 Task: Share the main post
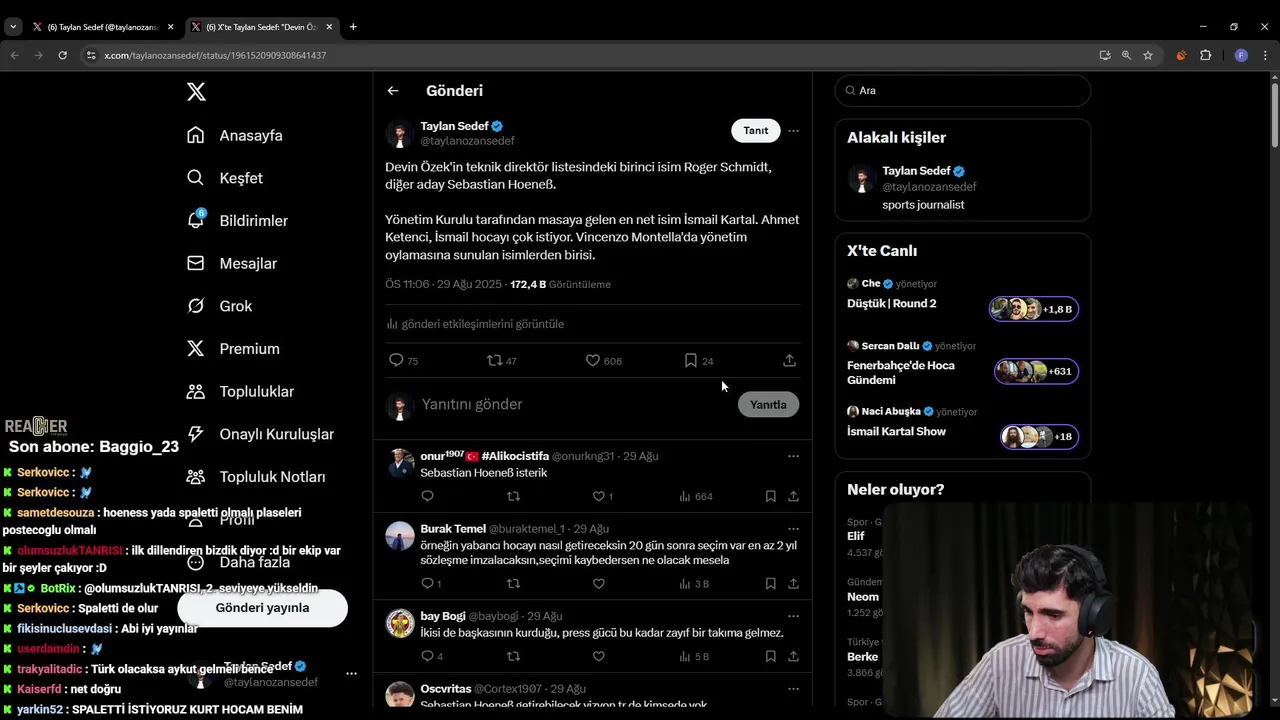pyautogui.click(x=789, y=360)
